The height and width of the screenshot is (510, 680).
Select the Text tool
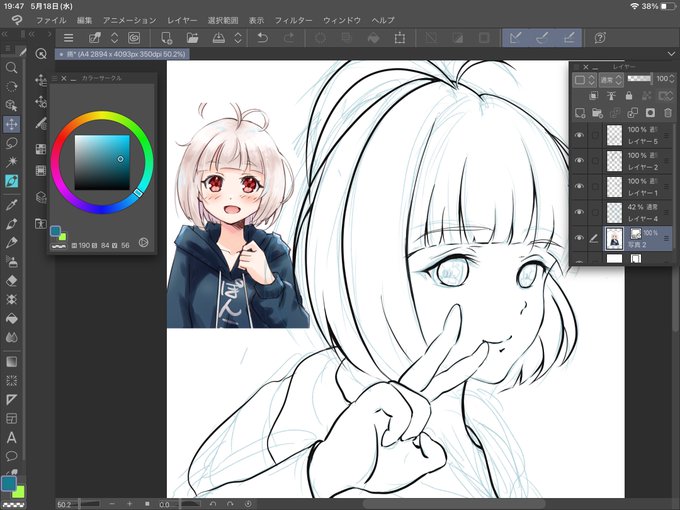[x=11, y=437]
